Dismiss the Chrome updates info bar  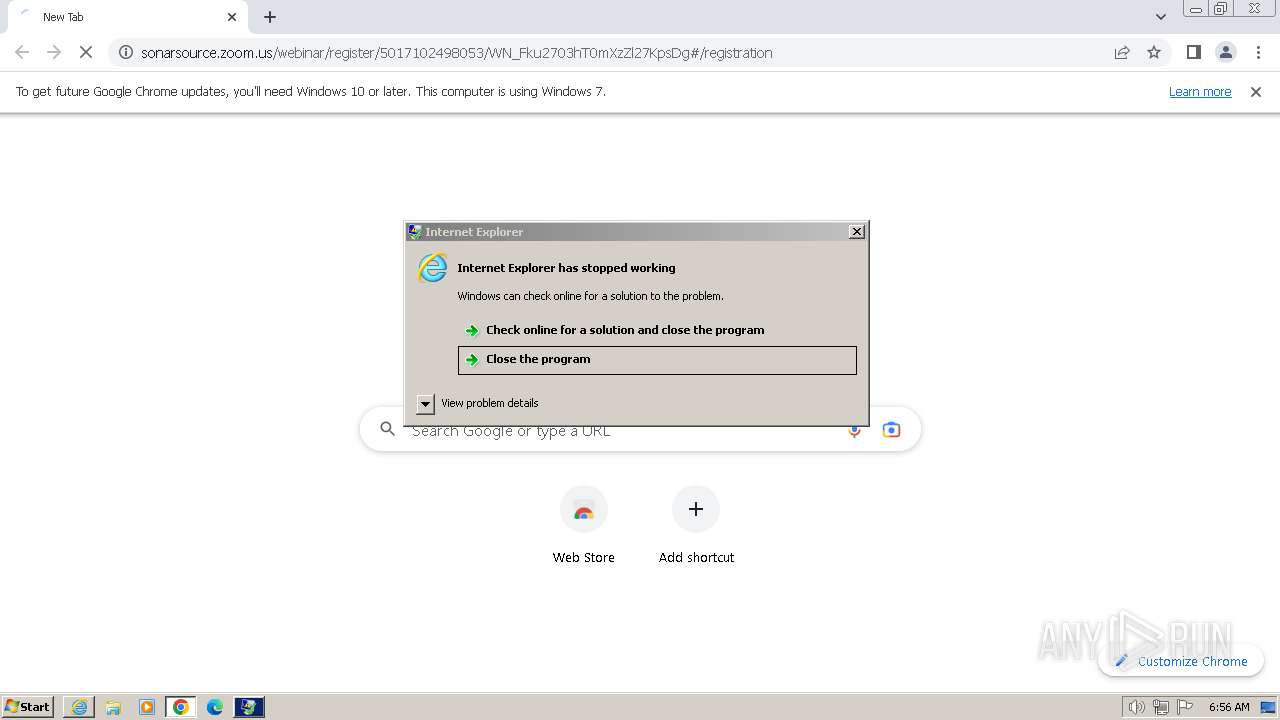tap(1256, 91)
